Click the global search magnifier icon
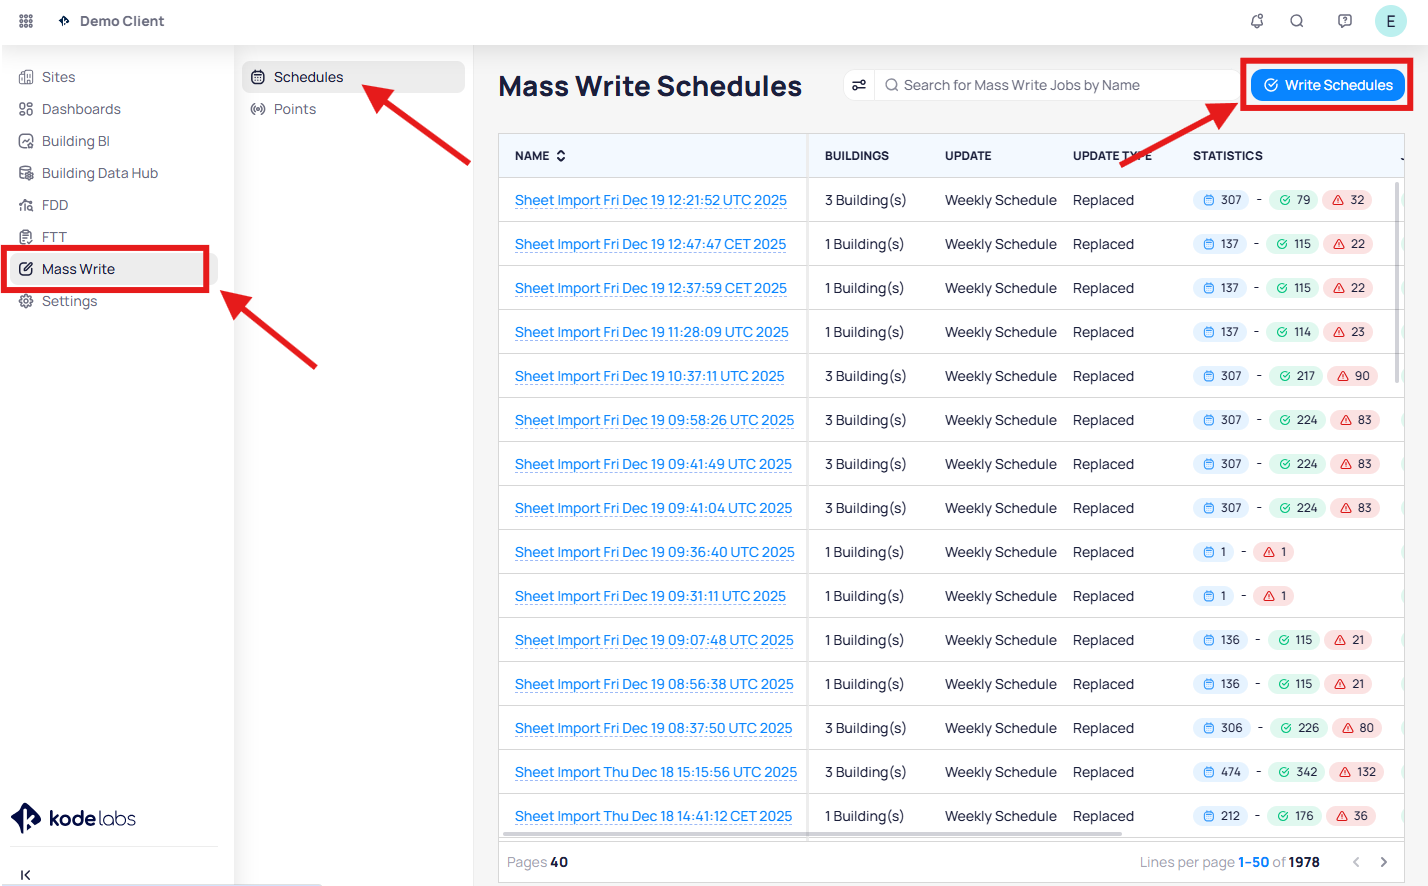Screen dimensions: 1428x886 1297,21
